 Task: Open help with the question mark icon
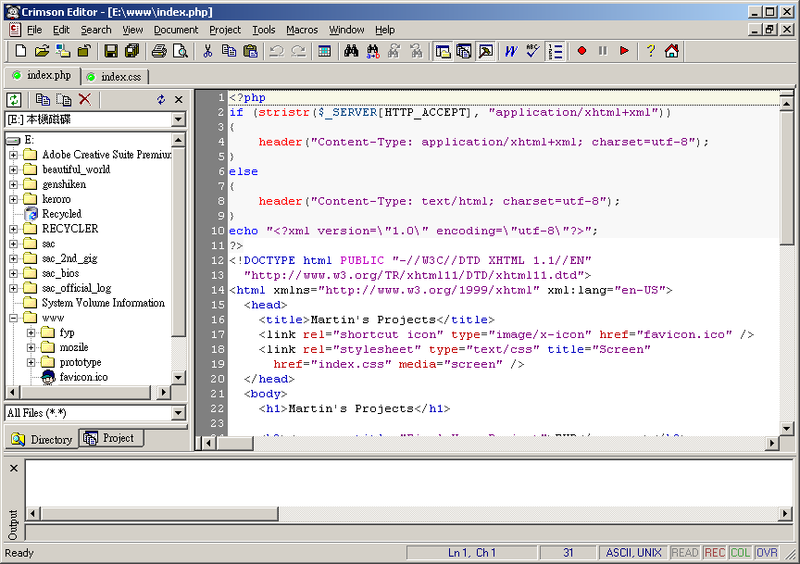[x=651, y=51]
